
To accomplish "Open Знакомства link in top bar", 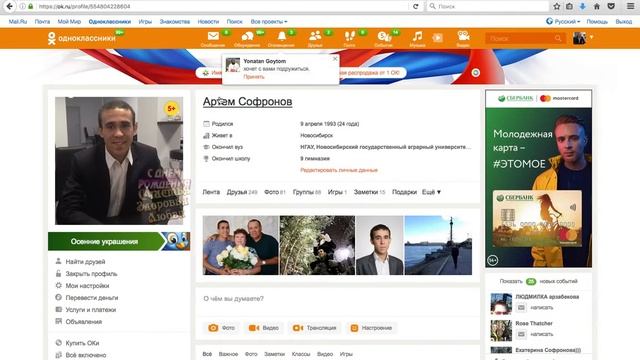I will pos(175,22).
